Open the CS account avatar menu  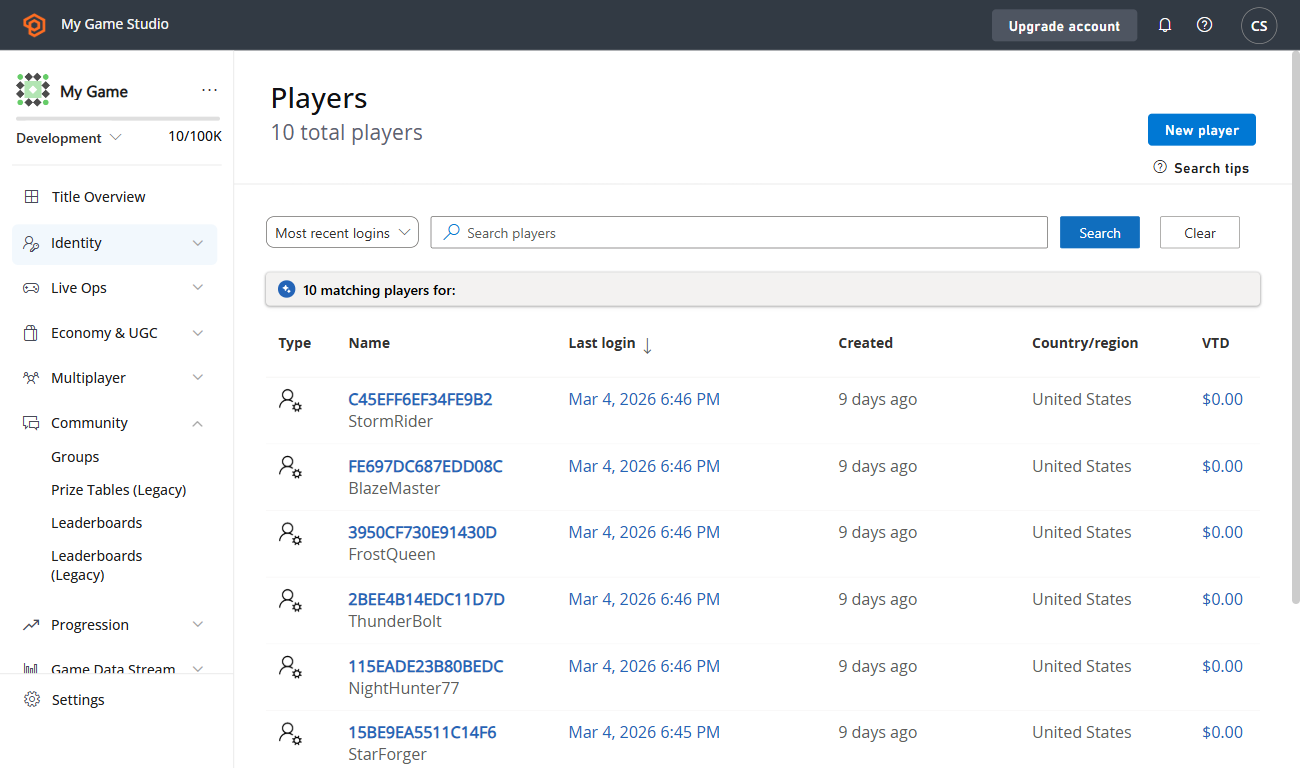(x=1259, y=26)
